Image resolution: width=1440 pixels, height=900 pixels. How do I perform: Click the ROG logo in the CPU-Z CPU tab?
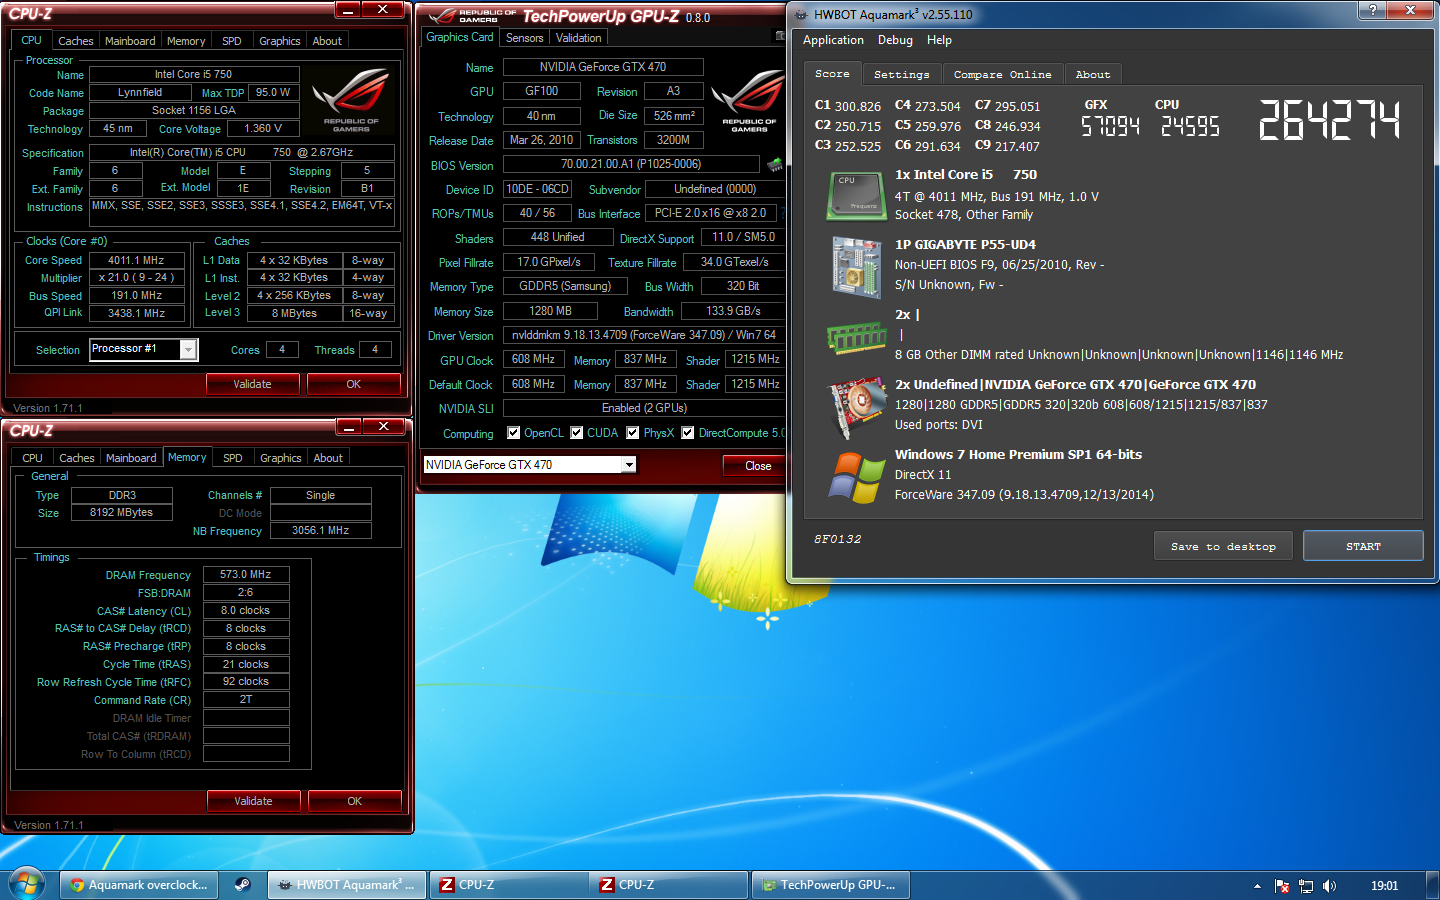point(351,100)
